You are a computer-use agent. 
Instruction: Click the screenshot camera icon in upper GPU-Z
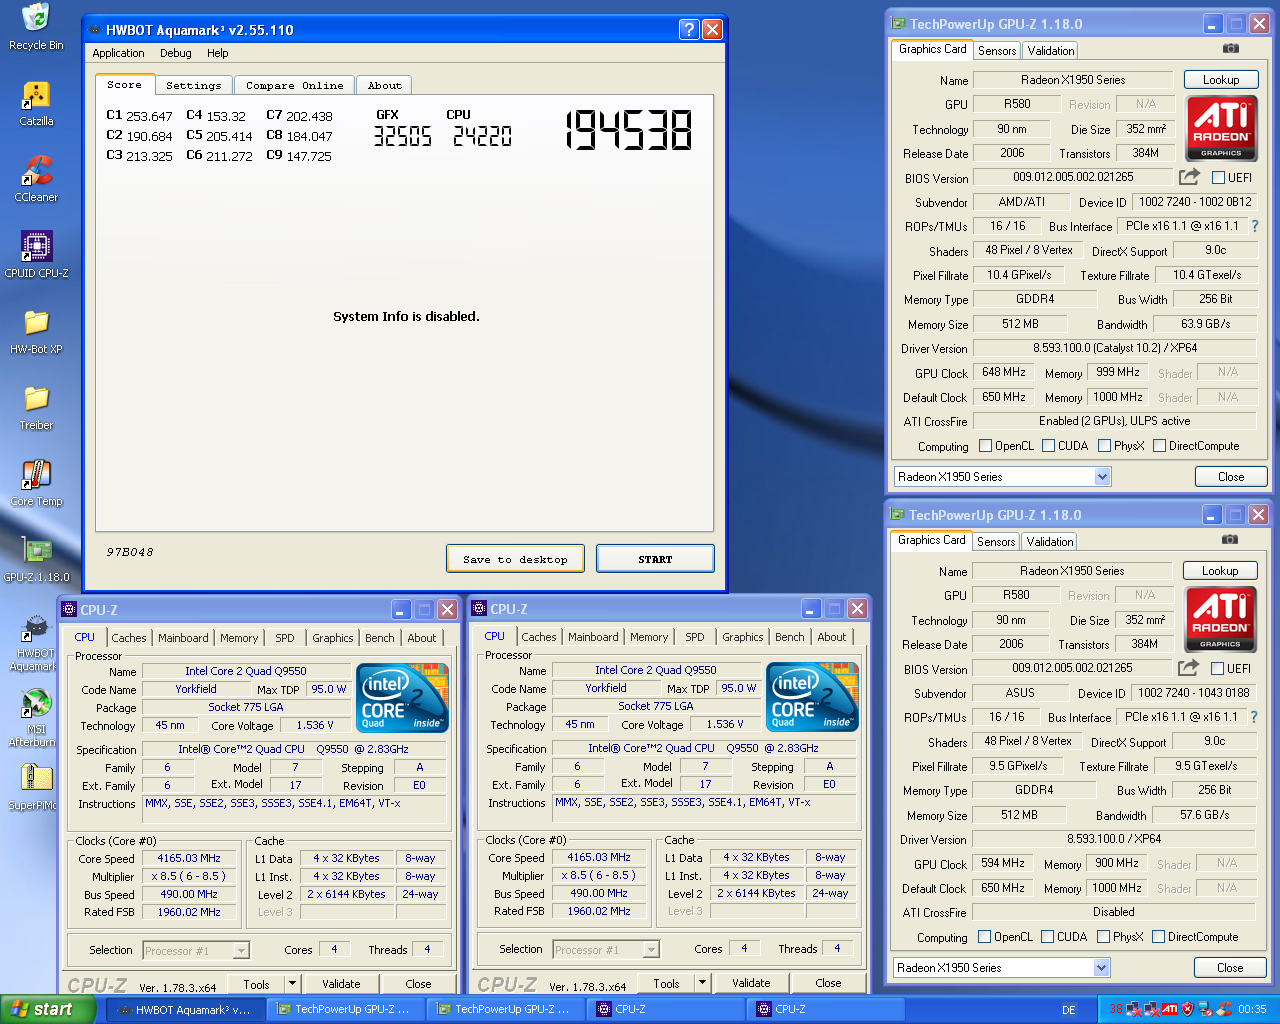(1231, 48)
